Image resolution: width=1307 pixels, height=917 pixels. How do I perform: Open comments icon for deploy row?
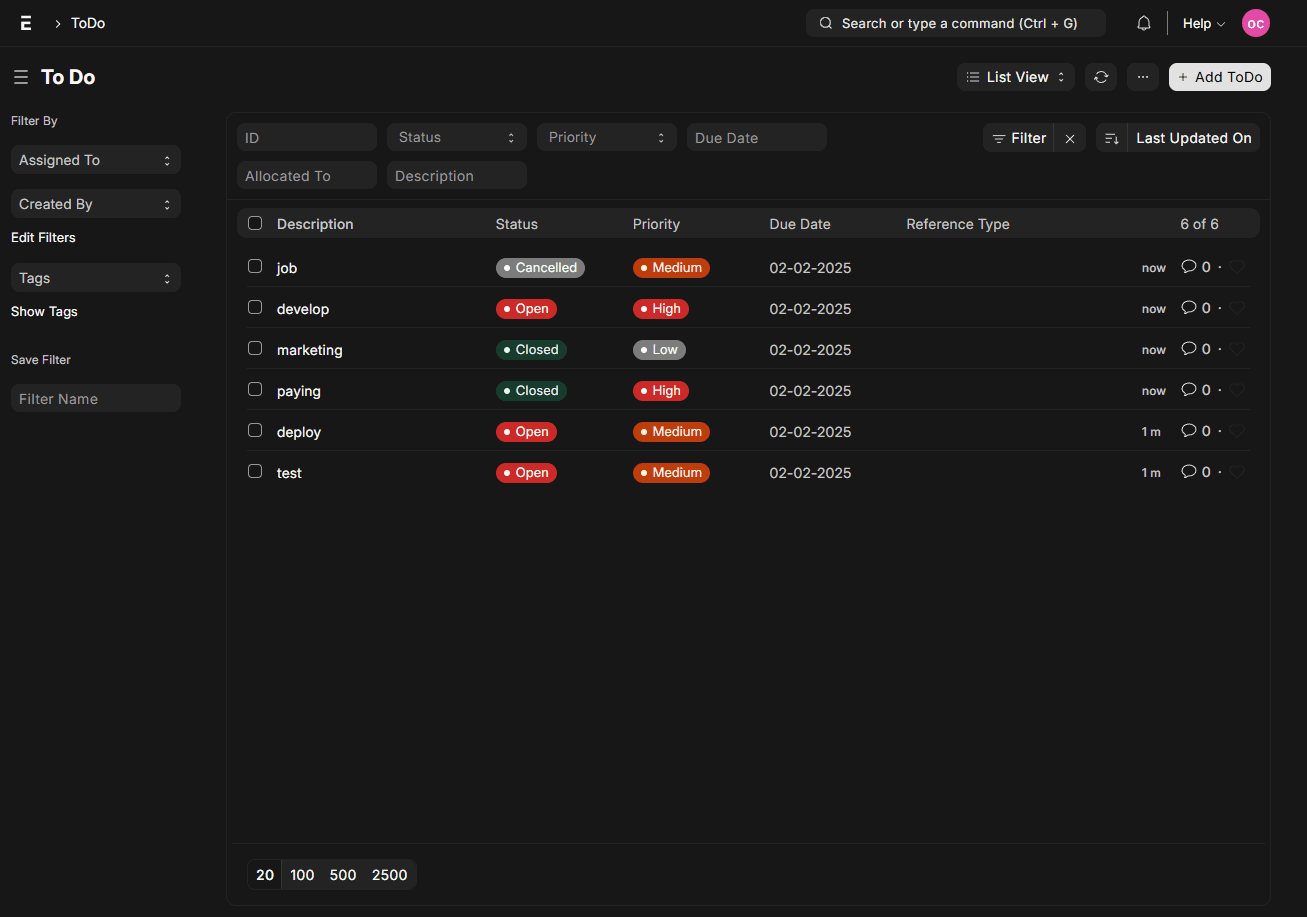[1189, 430]
